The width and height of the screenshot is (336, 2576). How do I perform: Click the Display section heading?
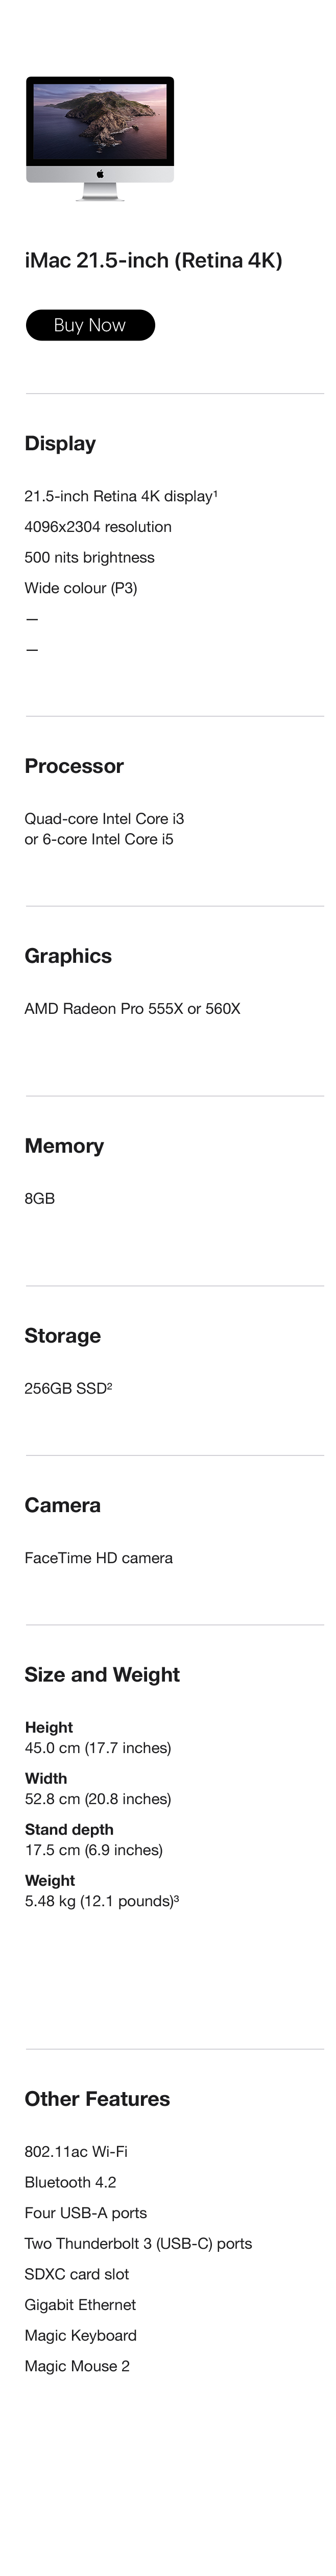point(60,444)
